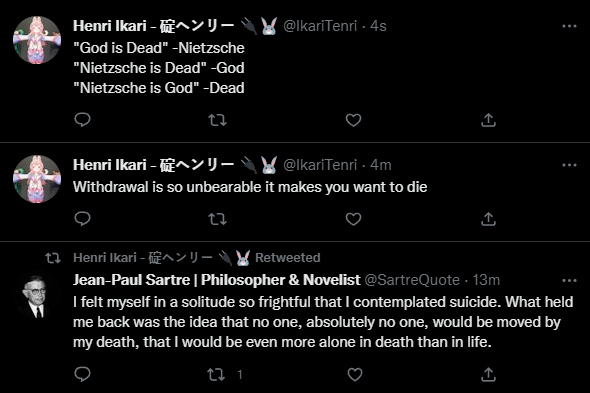Viewport: 590px width, 393px height.
Task: Share the "God is Dead" tweet
Action: click(488, 120)
